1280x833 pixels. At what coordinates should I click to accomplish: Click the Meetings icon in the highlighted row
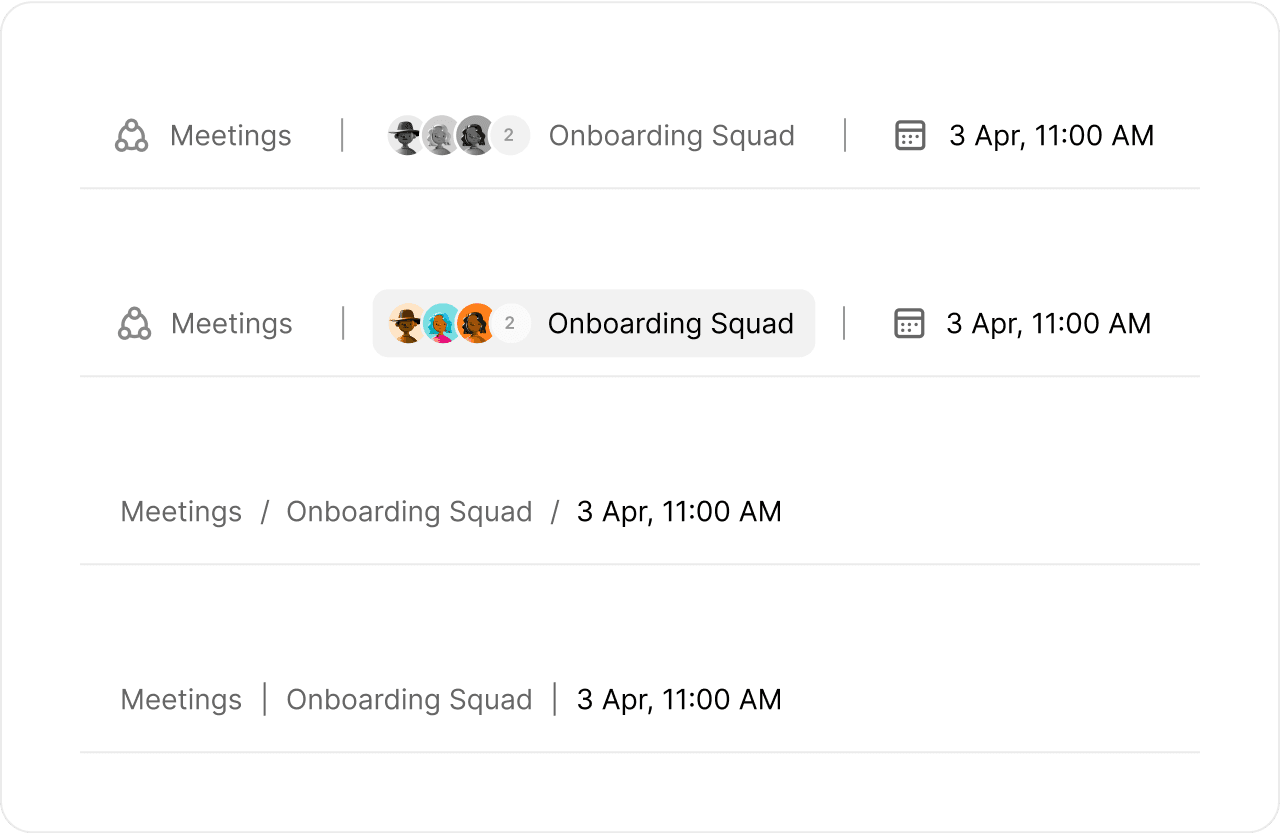tap(134, 324)
